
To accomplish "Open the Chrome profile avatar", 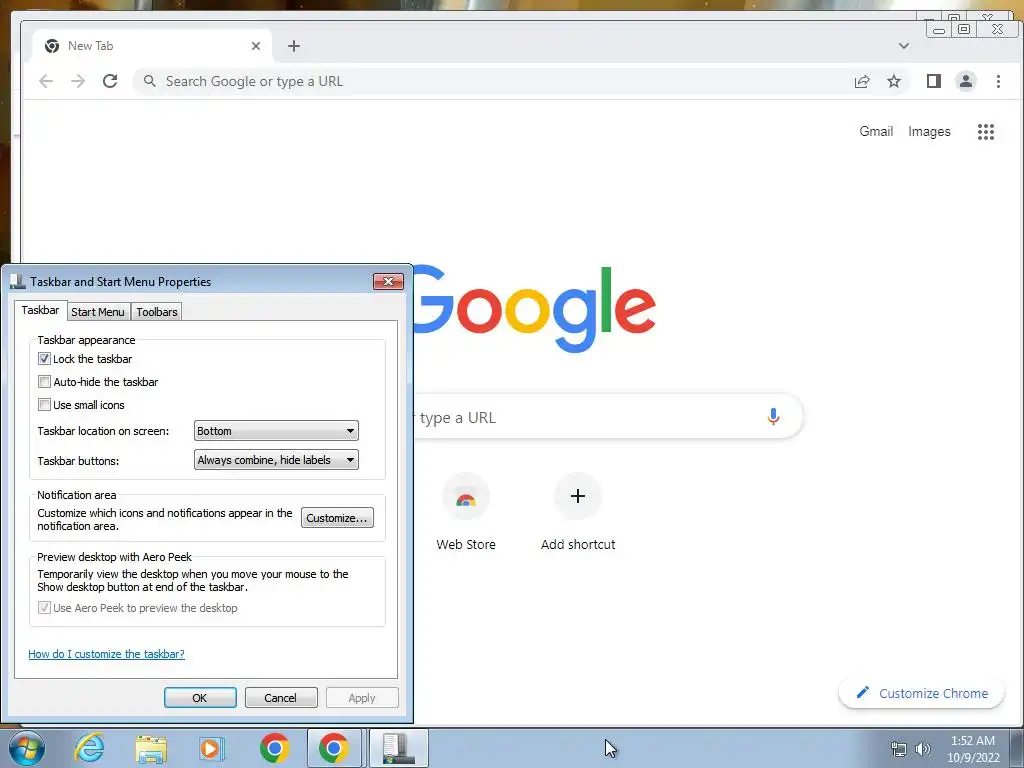I will coord(965,81).
